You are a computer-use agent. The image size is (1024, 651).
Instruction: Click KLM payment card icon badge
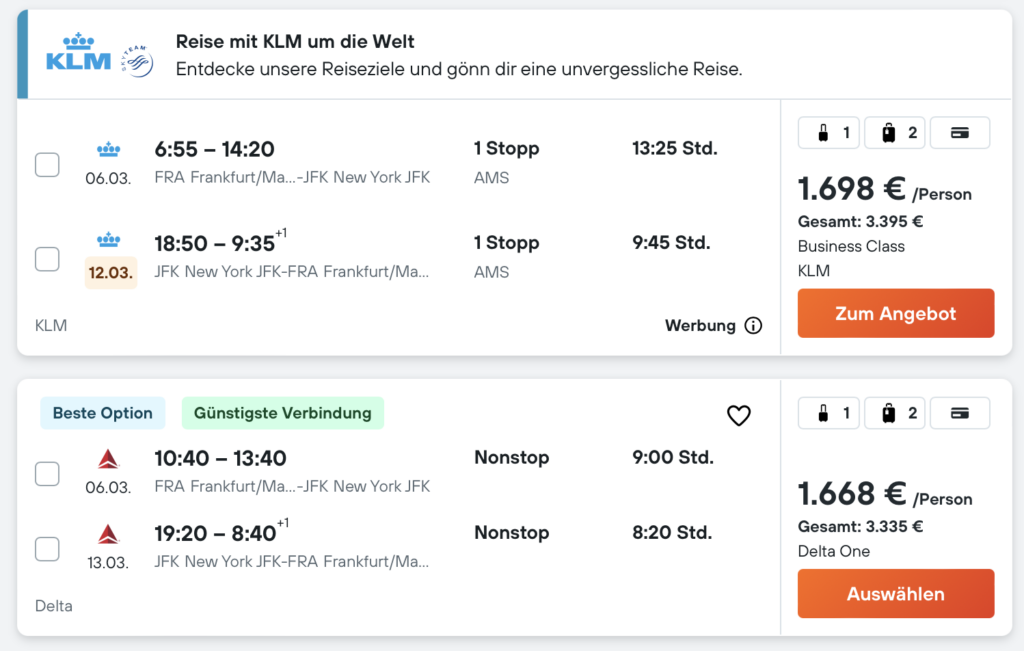click(x=960, y=133)
